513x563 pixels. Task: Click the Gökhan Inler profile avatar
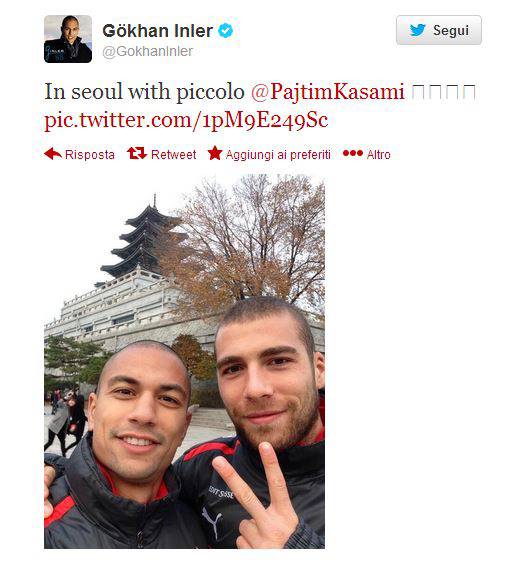68,39
